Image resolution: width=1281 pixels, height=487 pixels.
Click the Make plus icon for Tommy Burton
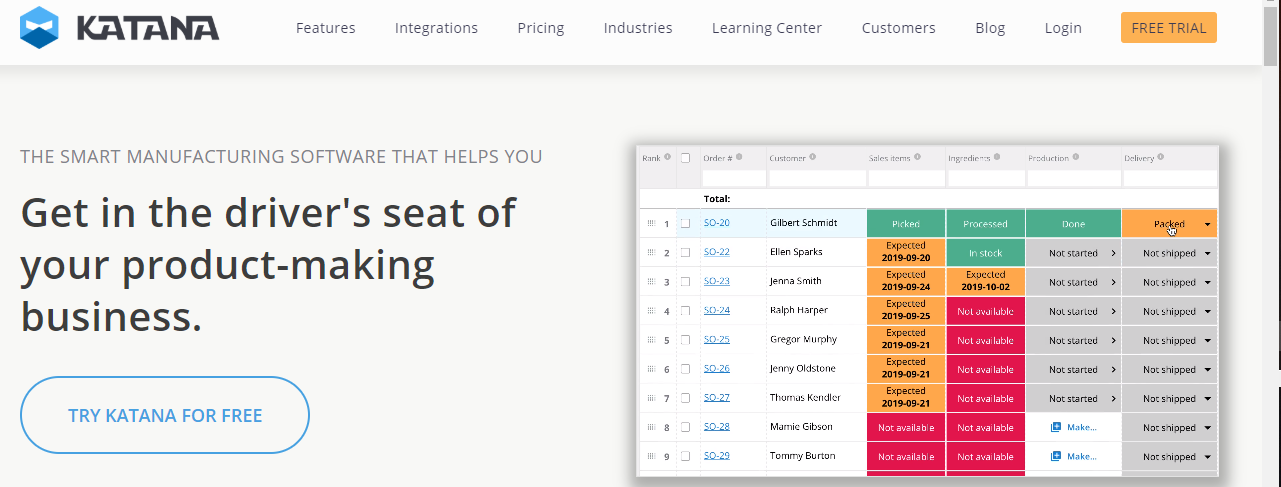(x=1056, y=456)
